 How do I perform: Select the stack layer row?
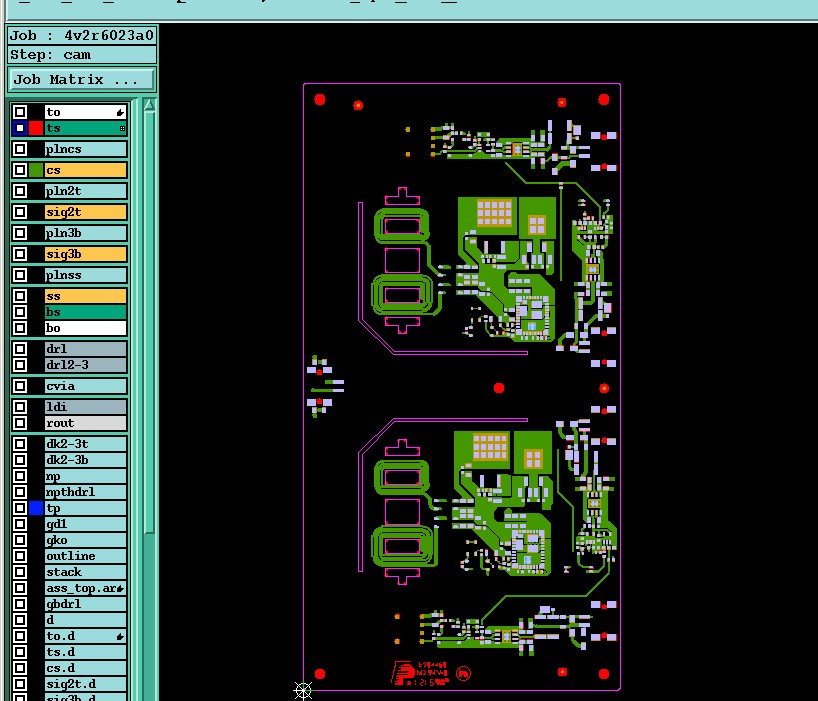click(x=86, y=572)
